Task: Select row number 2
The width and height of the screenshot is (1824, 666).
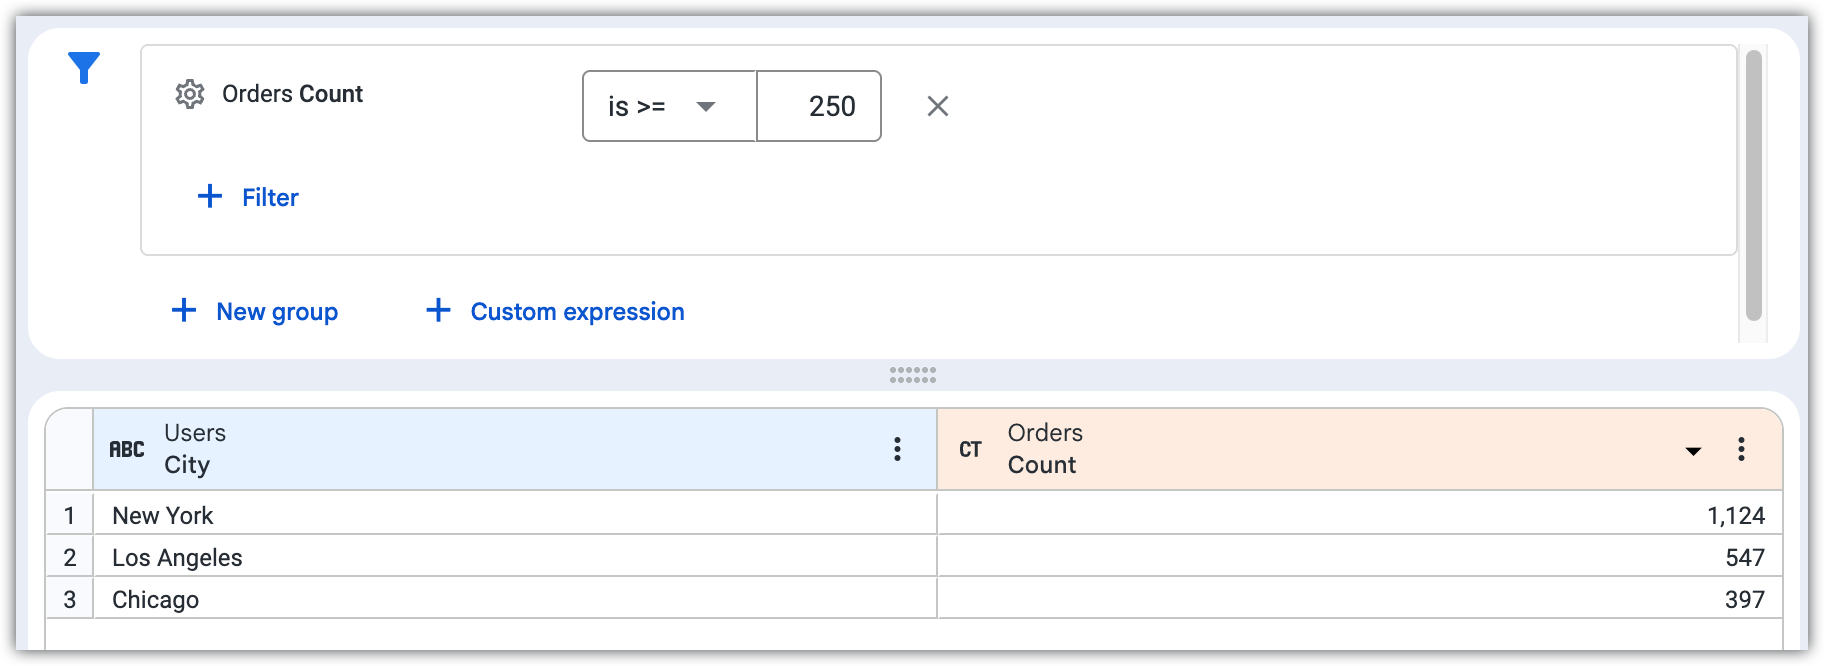Action: click(70, 558)
